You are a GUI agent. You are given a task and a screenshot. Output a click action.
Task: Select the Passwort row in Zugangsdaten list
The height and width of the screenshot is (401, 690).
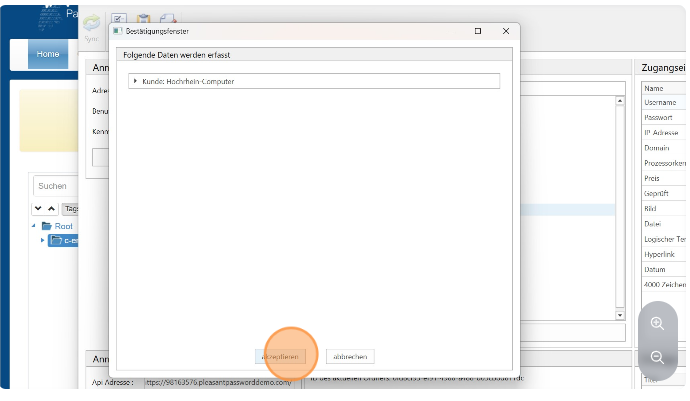pos(660,117)
